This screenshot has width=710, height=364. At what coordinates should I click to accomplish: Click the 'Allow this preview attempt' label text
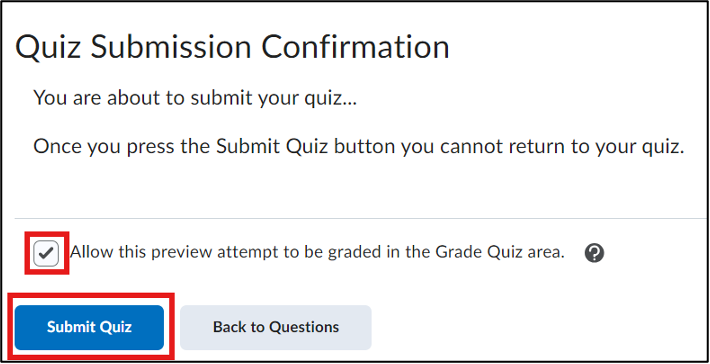click(x=317, y=253)
